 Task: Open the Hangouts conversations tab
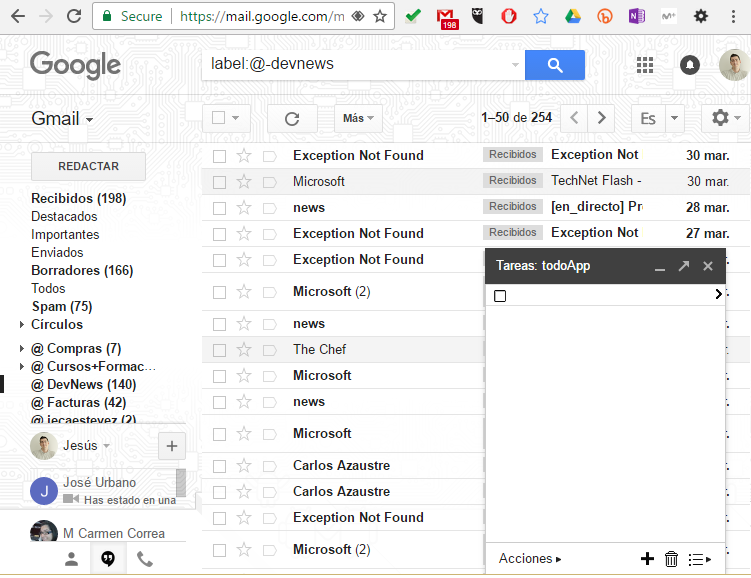(x=108, y=559)
